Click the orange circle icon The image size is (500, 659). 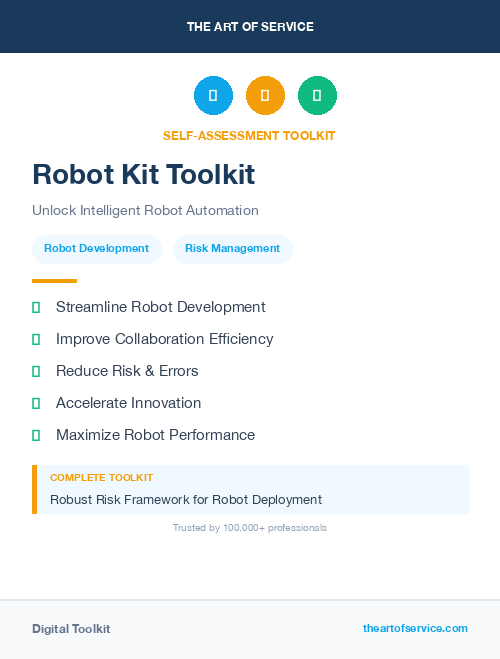(265, 95)
